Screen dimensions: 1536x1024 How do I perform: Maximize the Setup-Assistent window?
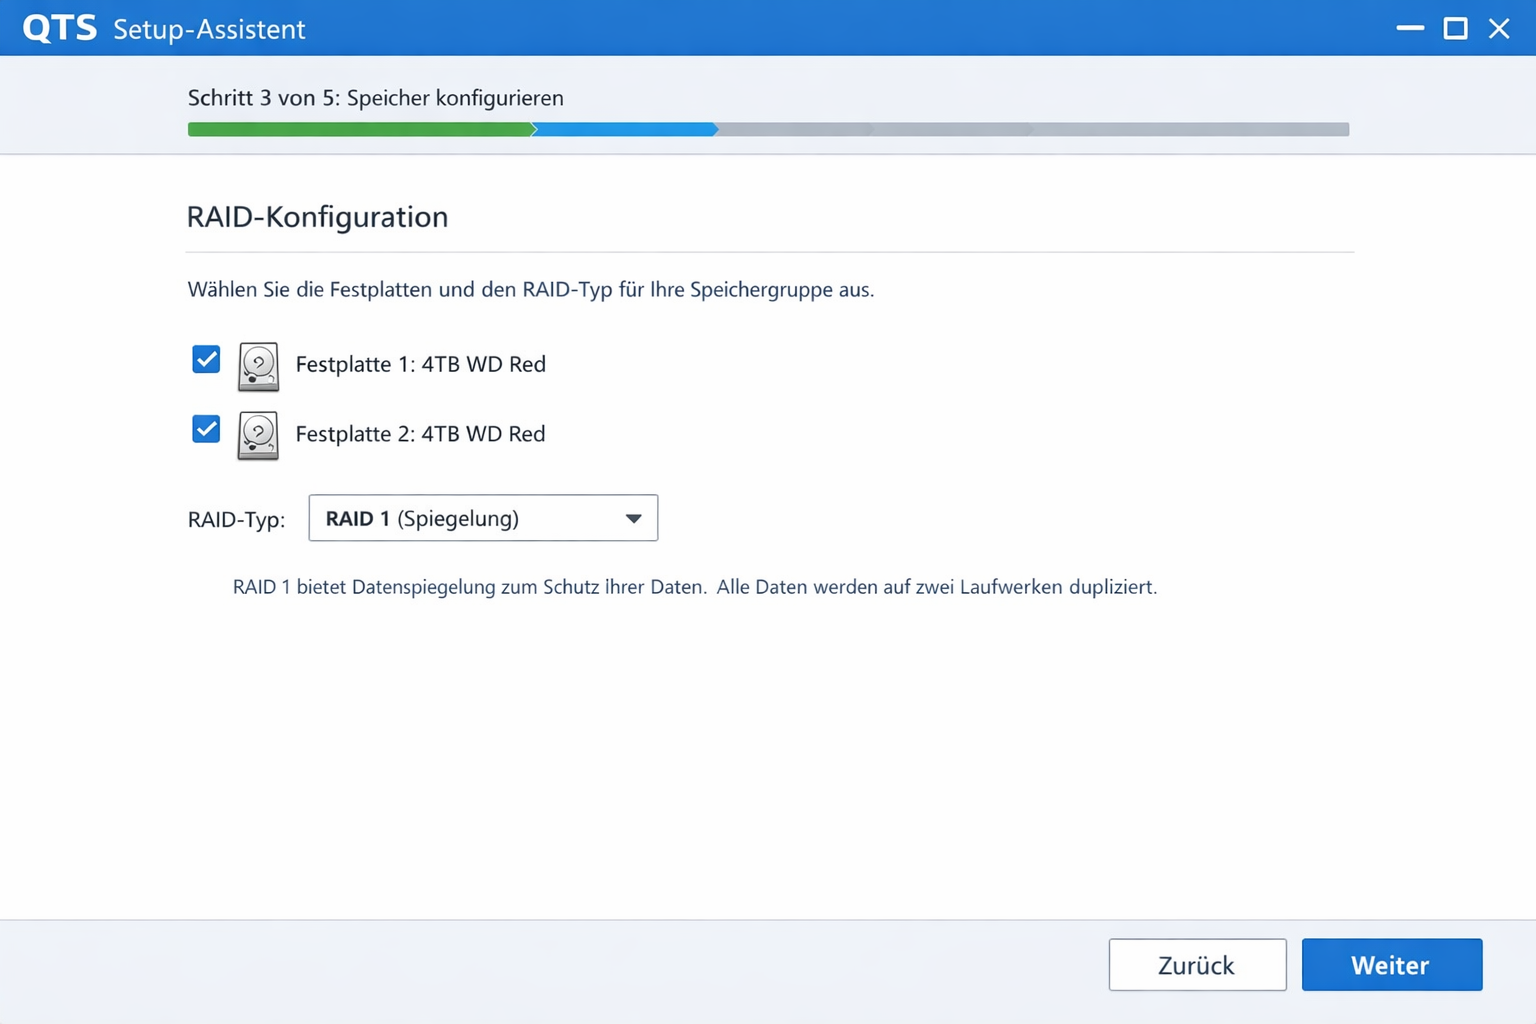[x=1455, y=28]
